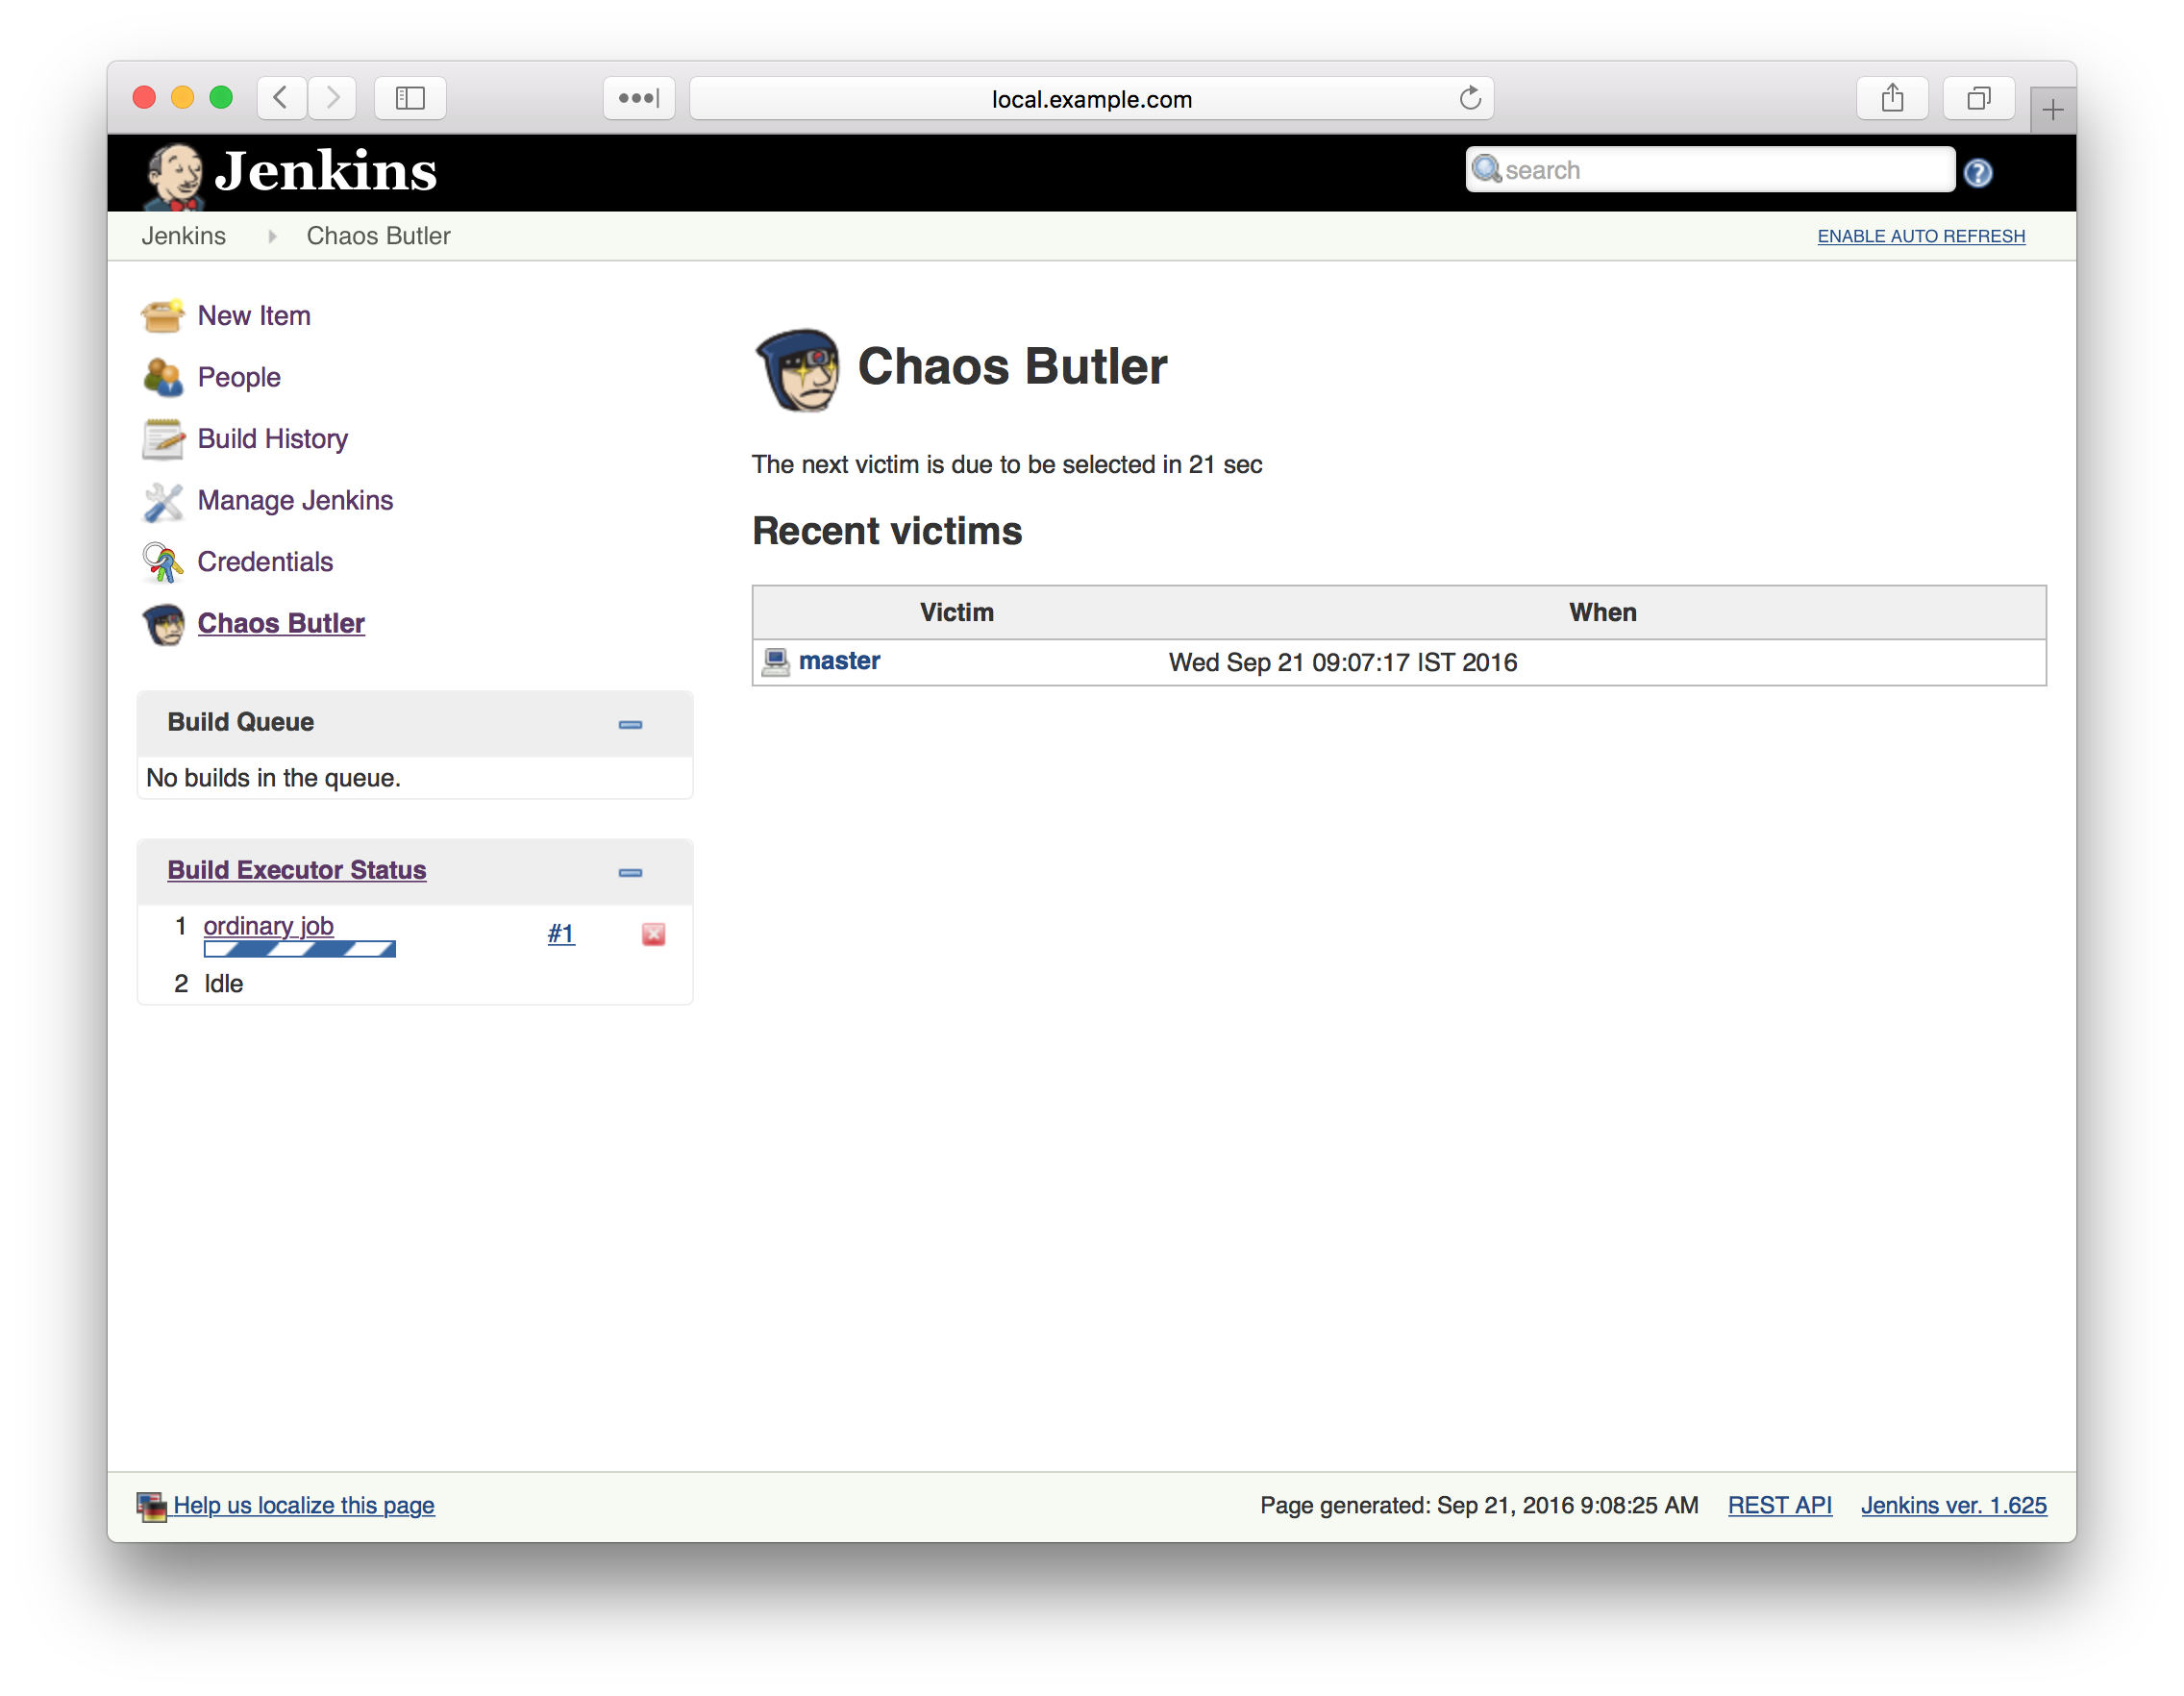The height and width of the screenshot is (1696, 2184).
Task: Open the breadcrumb arrow after Jenkins
Action: coord(272,236)
